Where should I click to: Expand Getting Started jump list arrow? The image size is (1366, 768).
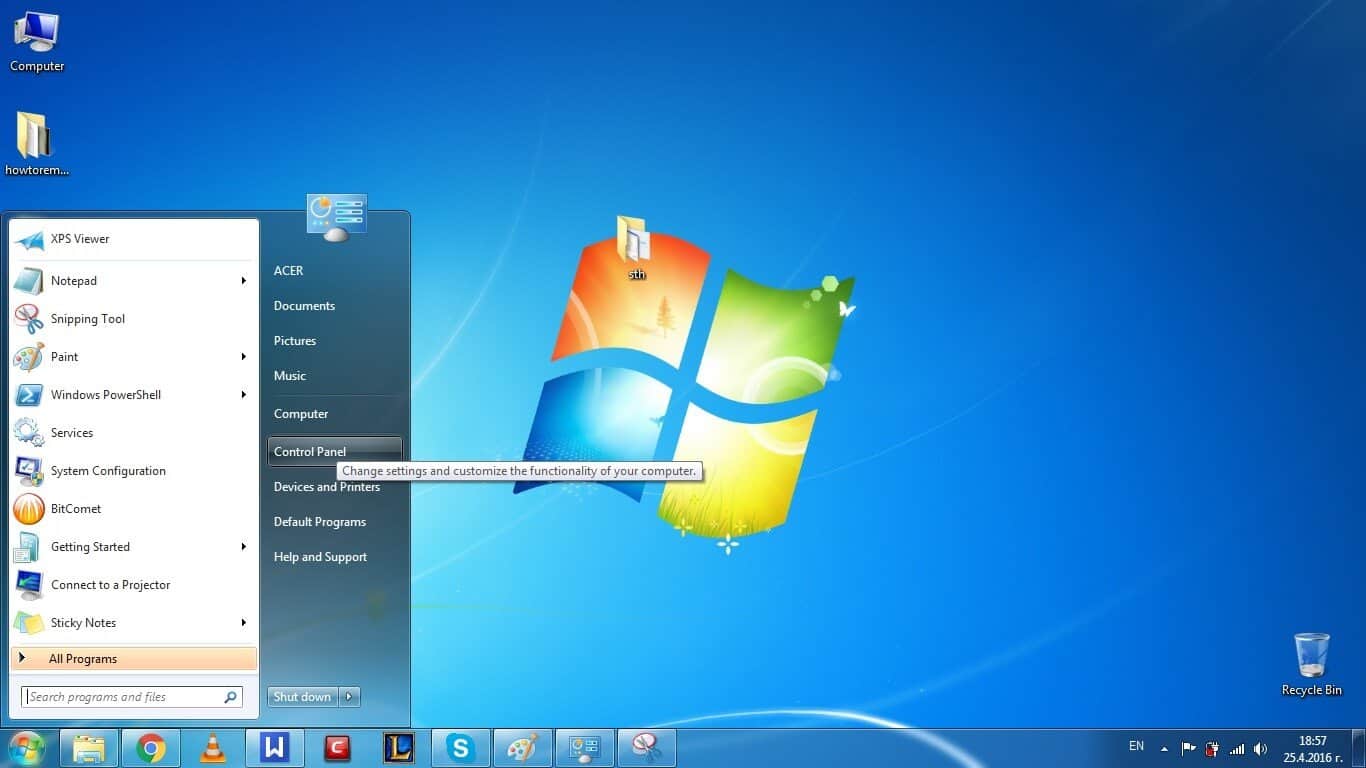click(x=244, y=547)
